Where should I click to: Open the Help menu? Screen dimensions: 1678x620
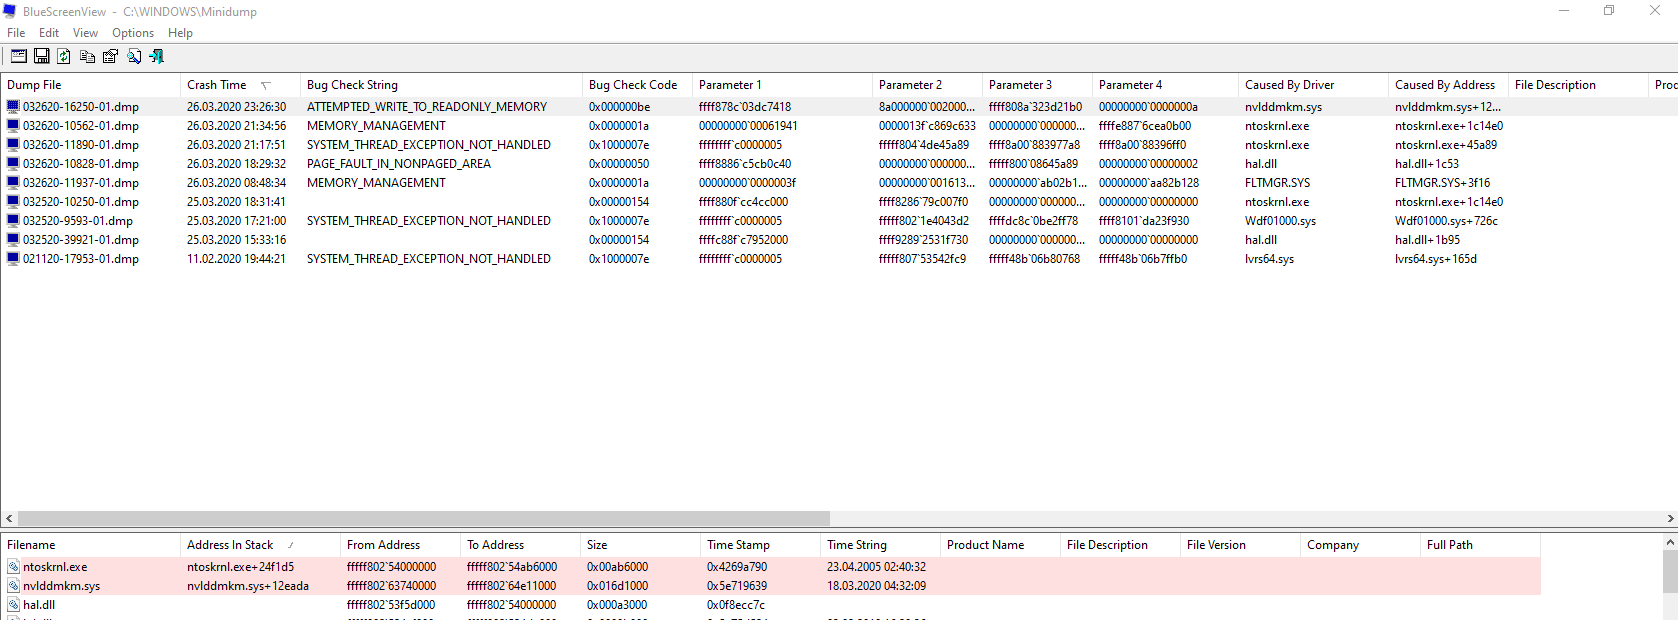(x=180, y=33)
